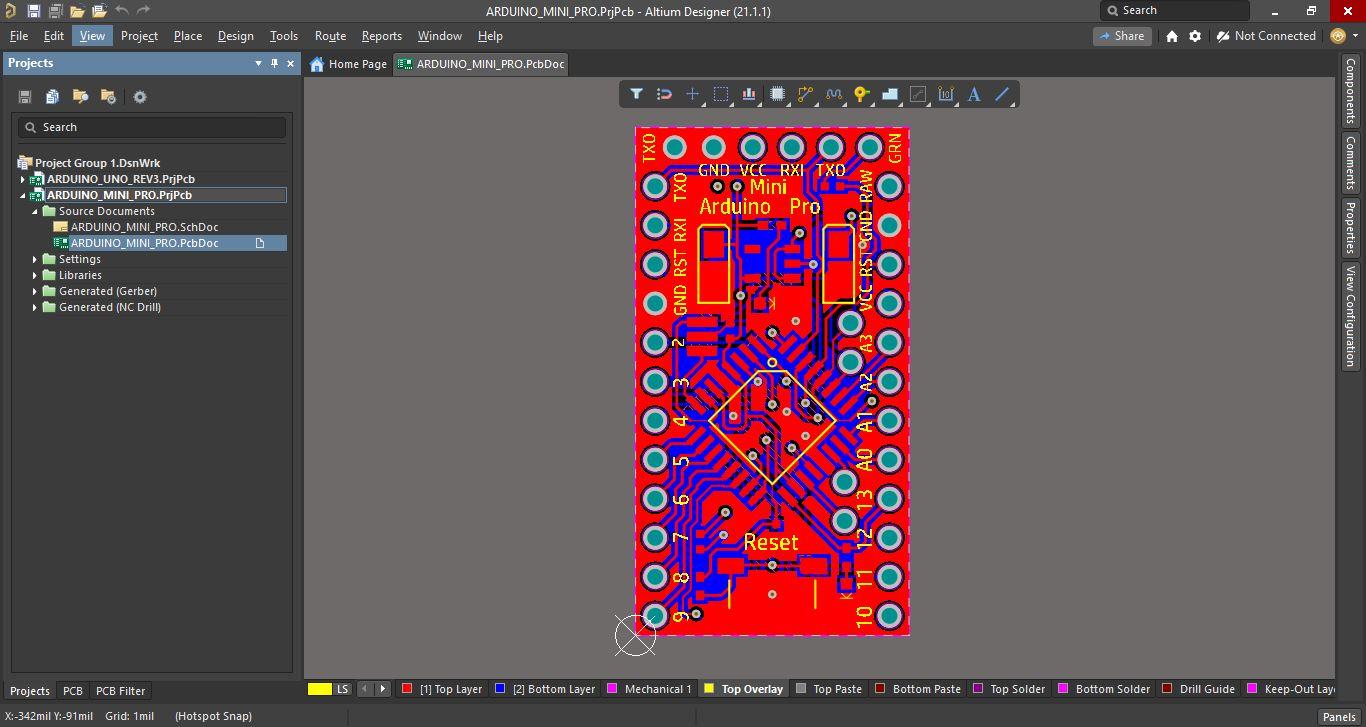Click the Panels button

point(1339,716)
